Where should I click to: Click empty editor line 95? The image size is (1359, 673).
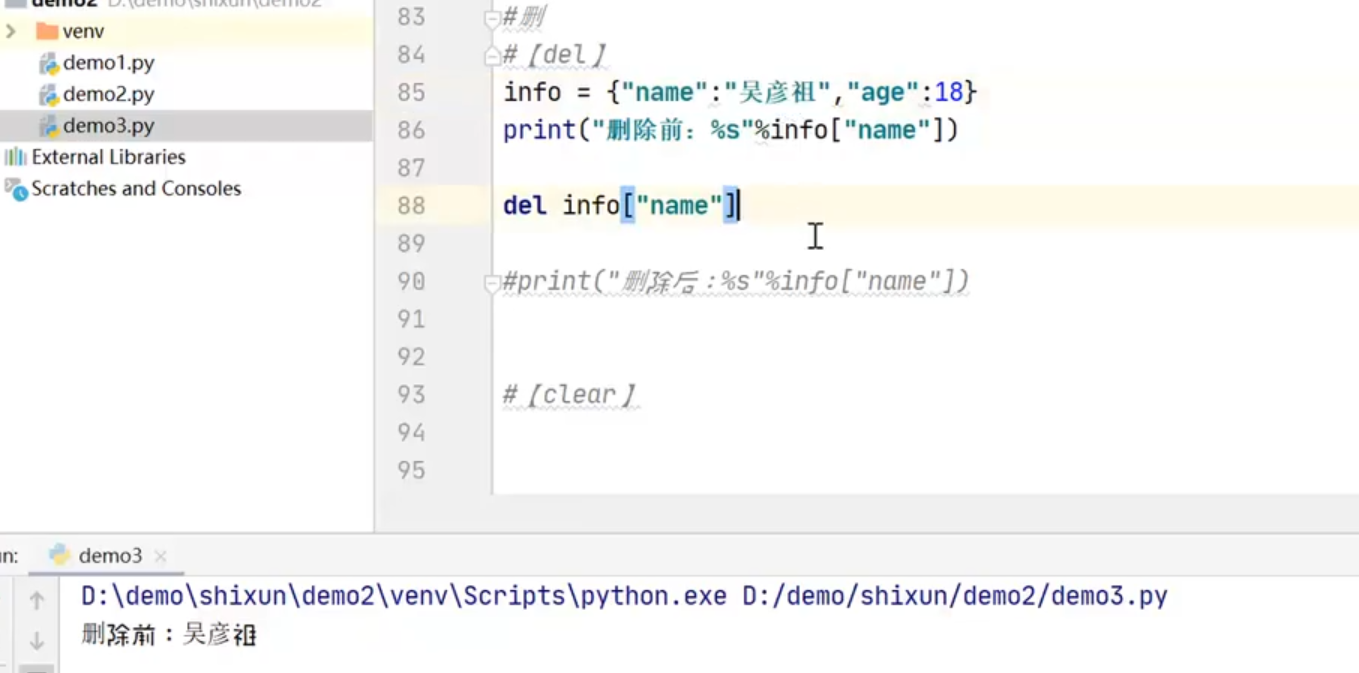[x=925, y=470]
